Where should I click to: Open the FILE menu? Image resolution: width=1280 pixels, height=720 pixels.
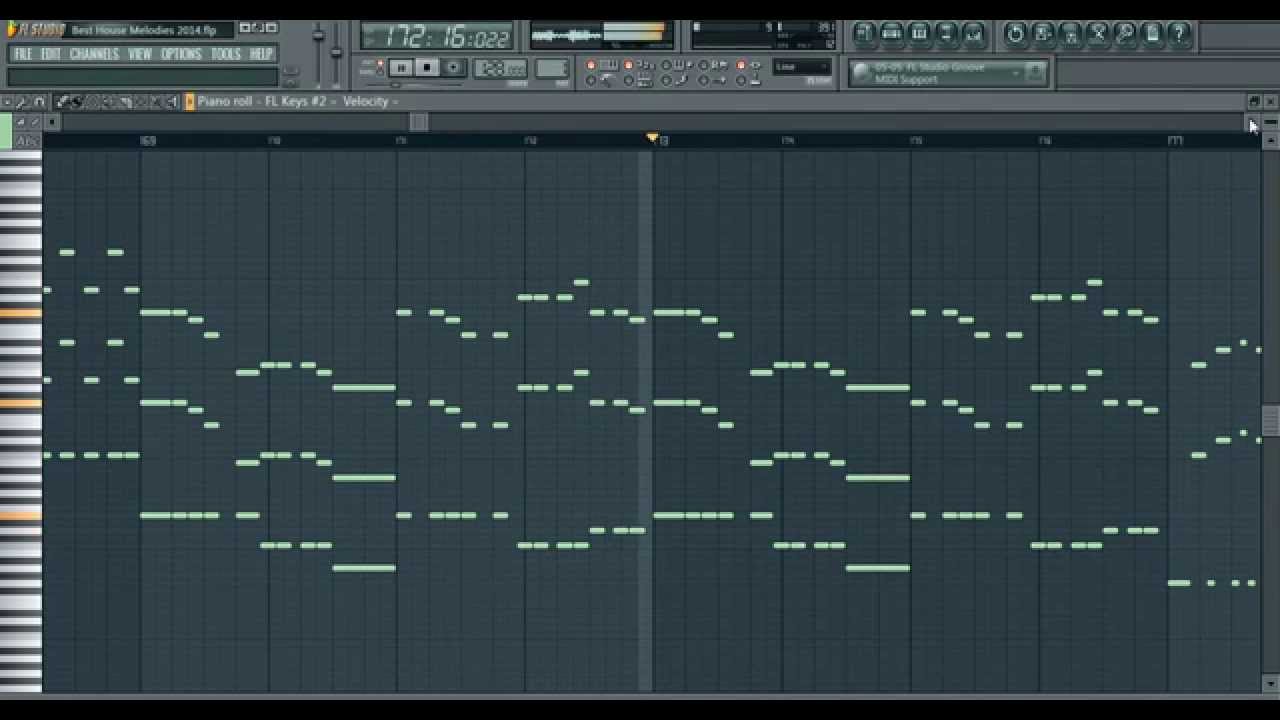(x=23, y=54)
